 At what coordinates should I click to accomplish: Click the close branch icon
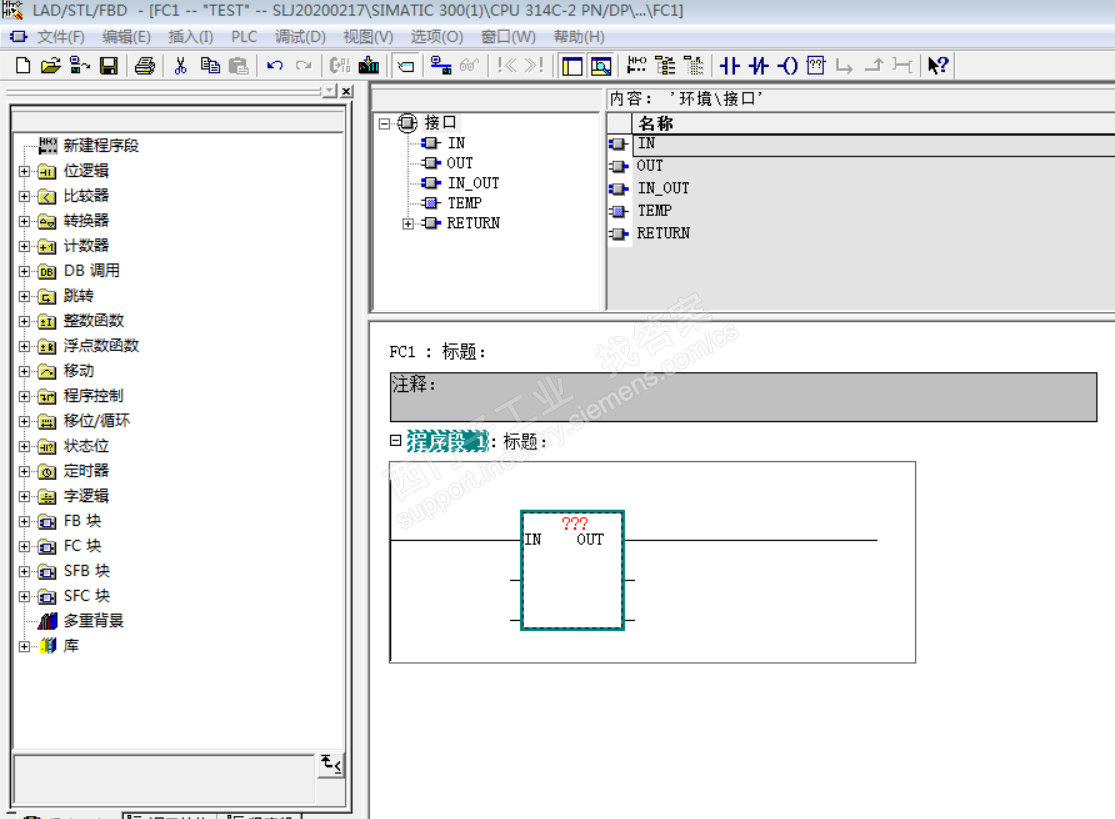[873, 66]
